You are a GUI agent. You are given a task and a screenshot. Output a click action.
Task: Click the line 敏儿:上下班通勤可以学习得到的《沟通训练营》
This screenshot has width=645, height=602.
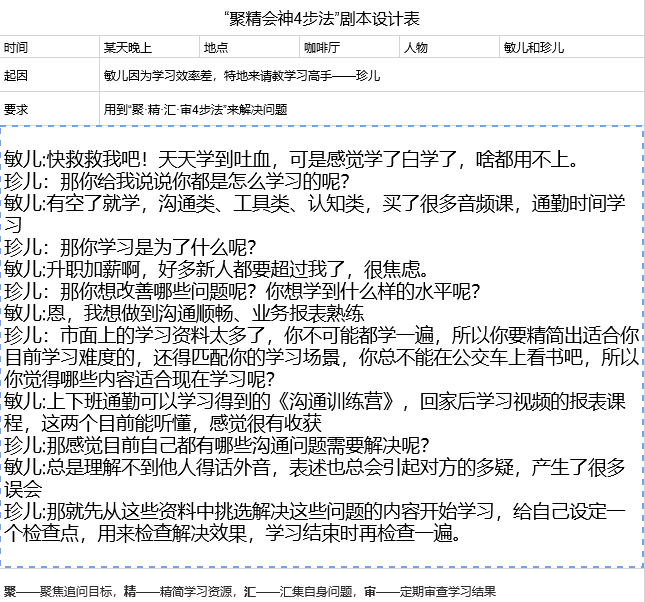coord(315,401)
